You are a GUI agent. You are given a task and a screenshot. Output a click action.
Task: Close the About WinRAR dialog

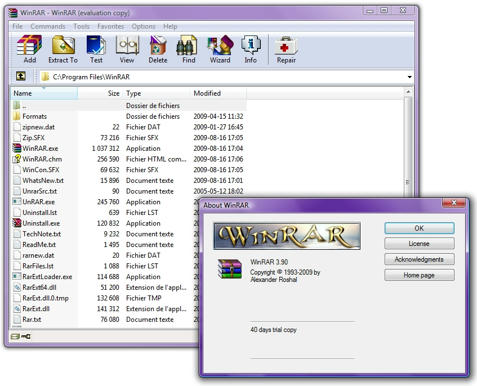tap(453, 203)
